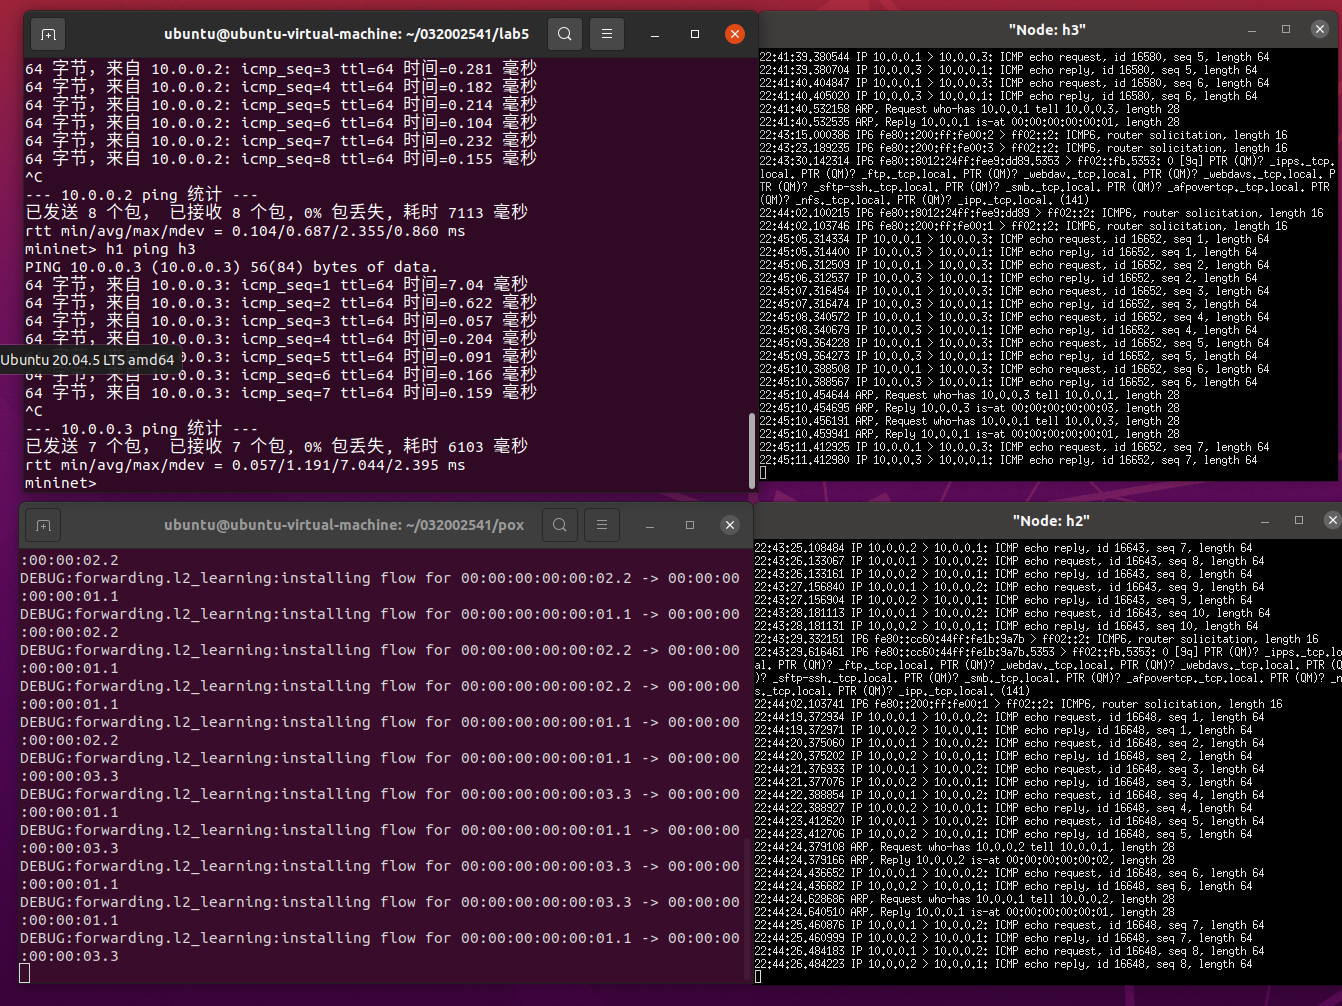The width and height of the screenshot is (1342, 1006).
Task: Click the rtt line showing 0.104/0.687/2.355/0.860 ms
Action: pos(246,231)
